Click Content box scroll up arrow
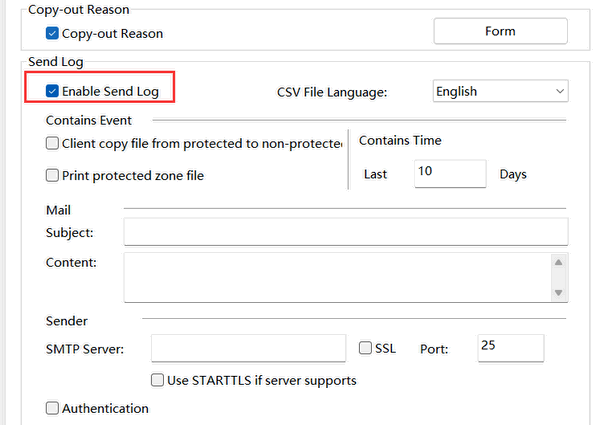Viewport: 600px width, 425px height. [558, 262]
